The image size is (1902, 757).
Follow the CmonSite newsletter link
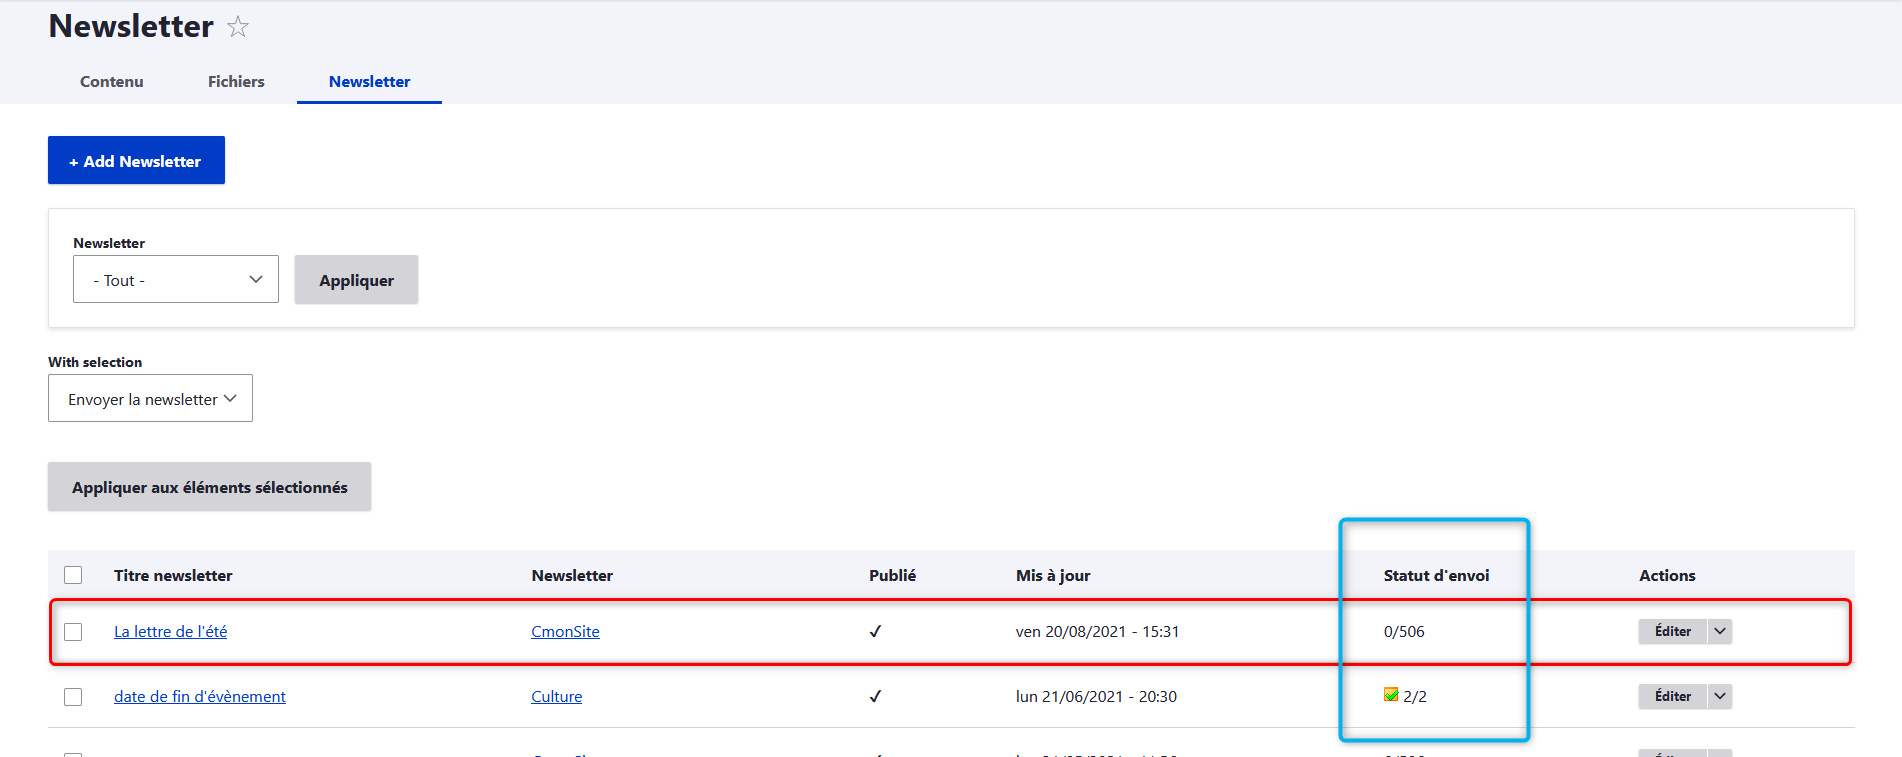pos(565,632)
